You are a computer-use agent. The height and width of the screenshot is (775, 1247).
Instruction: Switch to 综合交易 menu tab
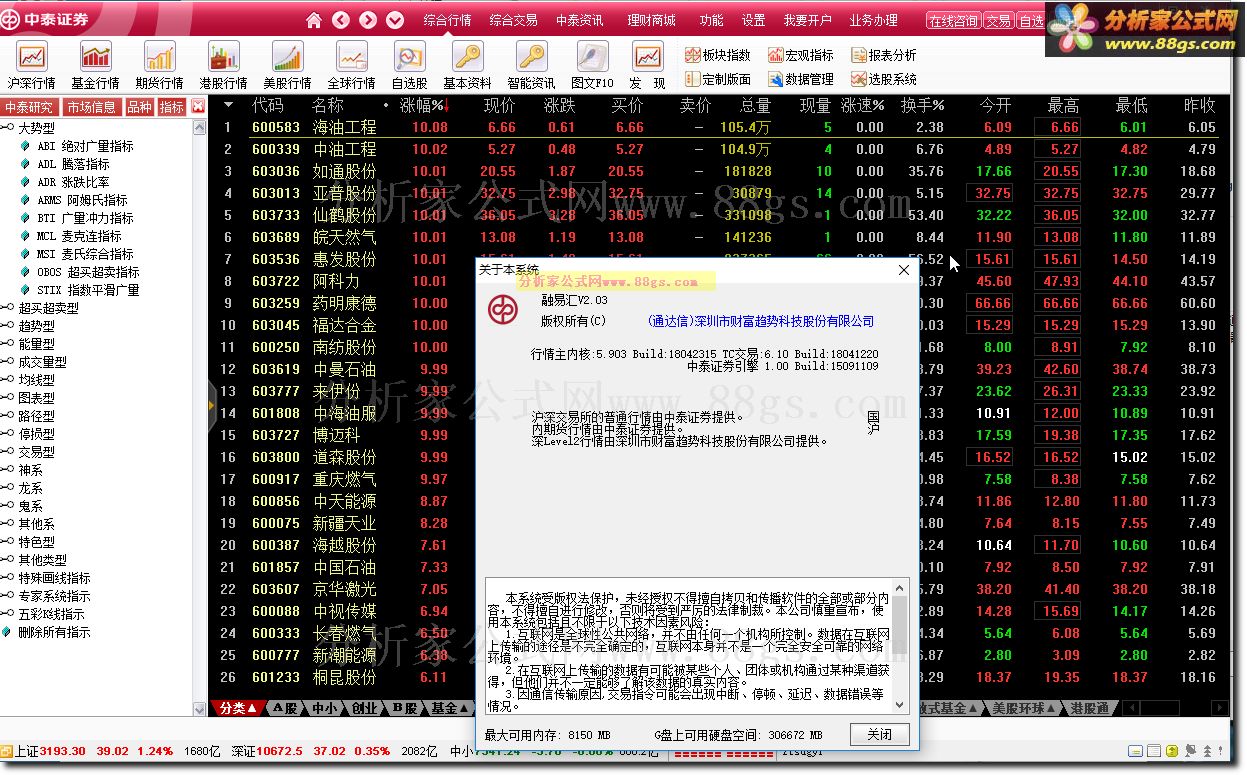513,20
